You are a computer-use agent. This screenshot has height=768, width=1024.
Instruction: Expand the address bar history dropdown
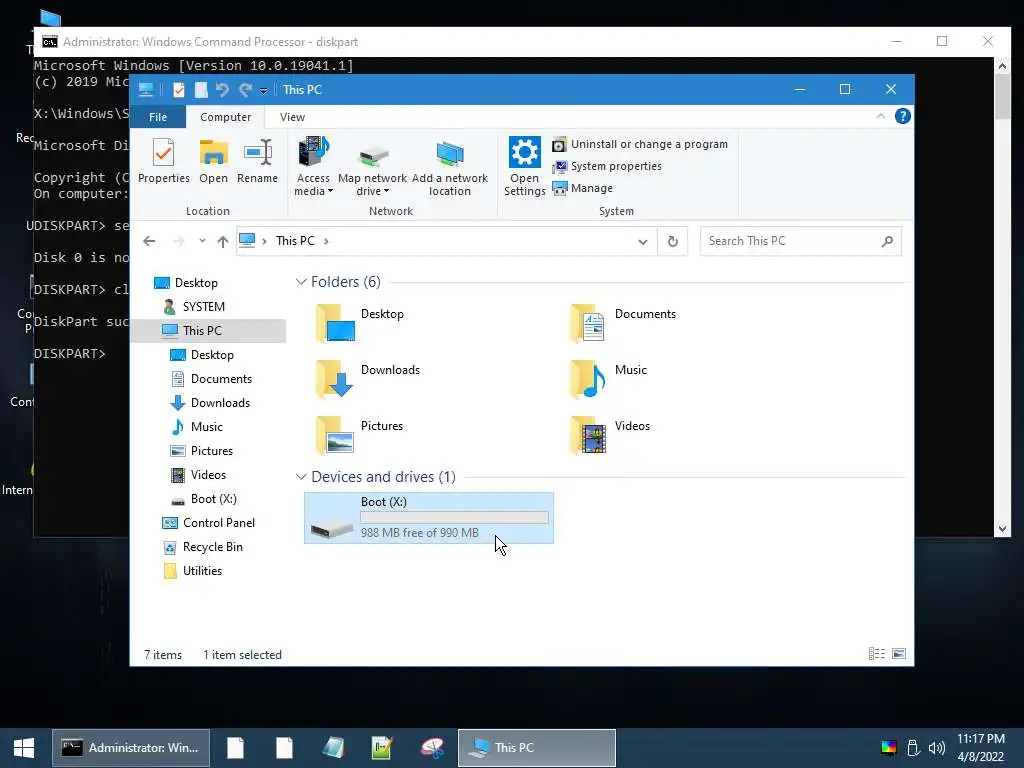click(643, 242)
